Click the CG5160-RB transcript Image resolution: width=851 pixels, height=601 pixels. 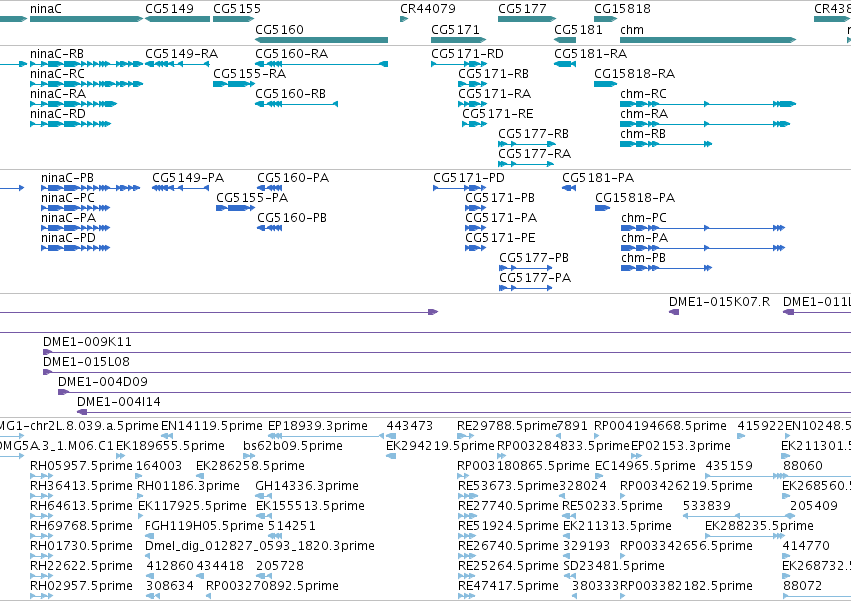click(x=296, y=104)
